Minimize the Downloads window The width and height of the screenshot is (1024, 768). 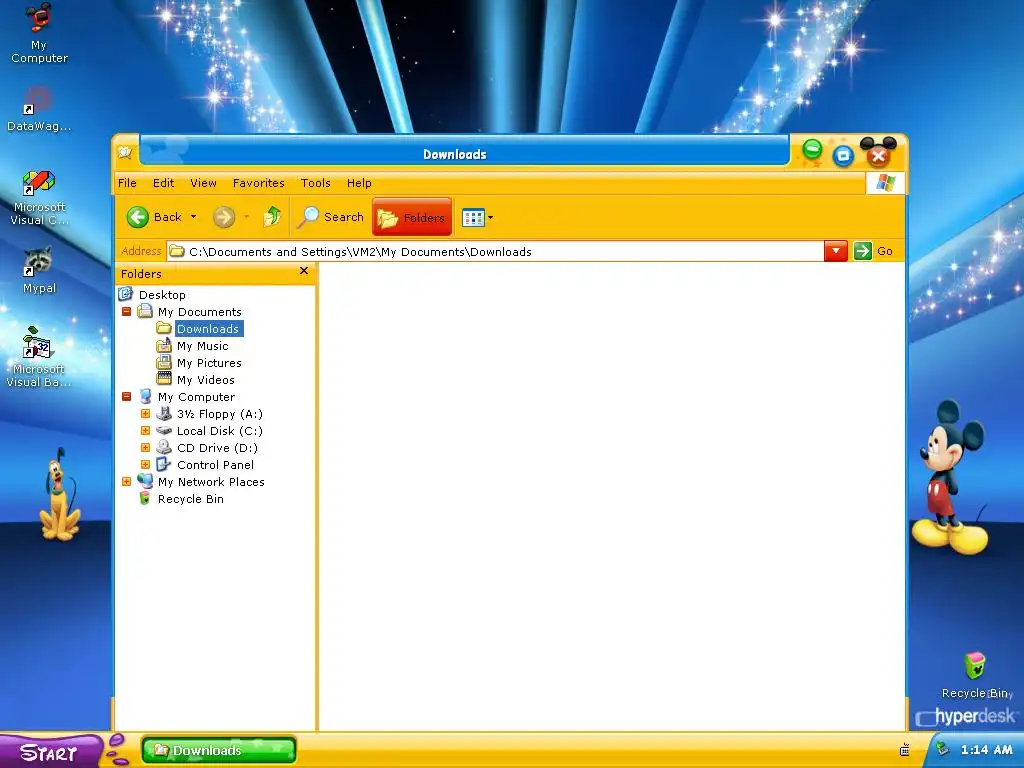812,150
